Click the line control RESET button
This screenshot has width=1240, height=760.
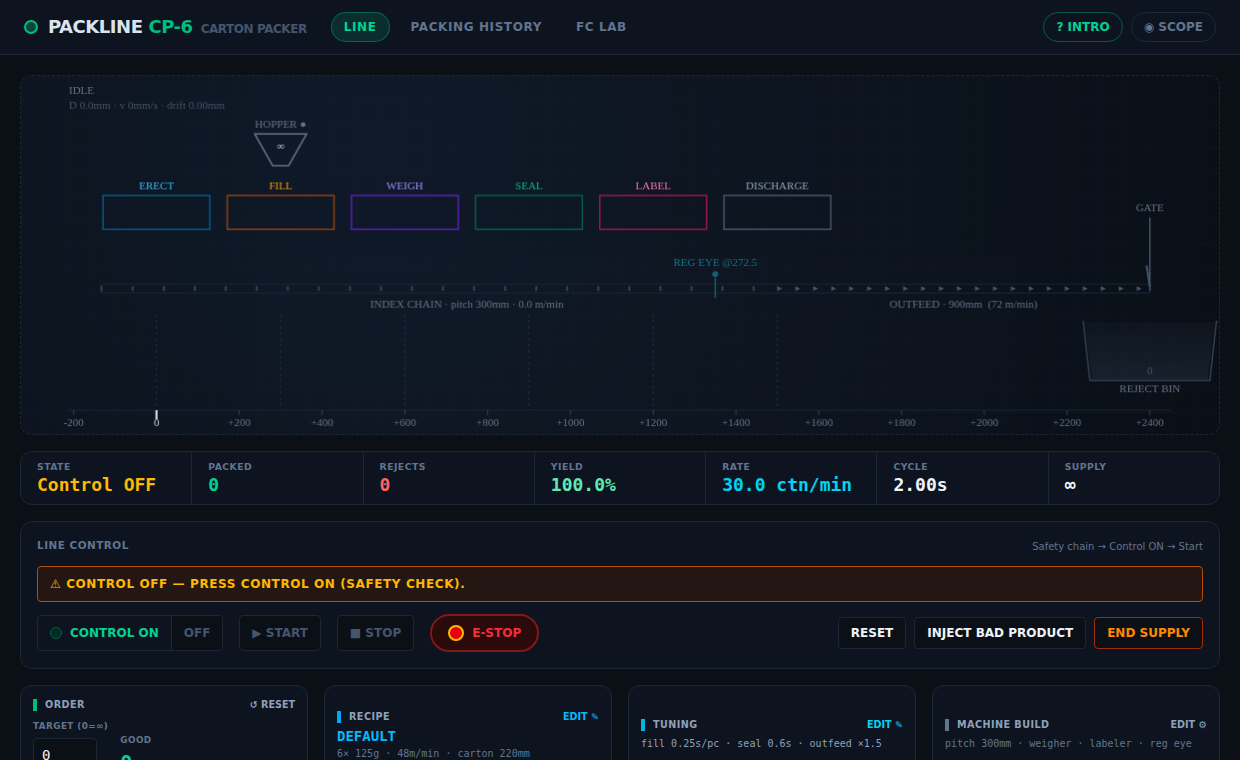pos(872,633)
